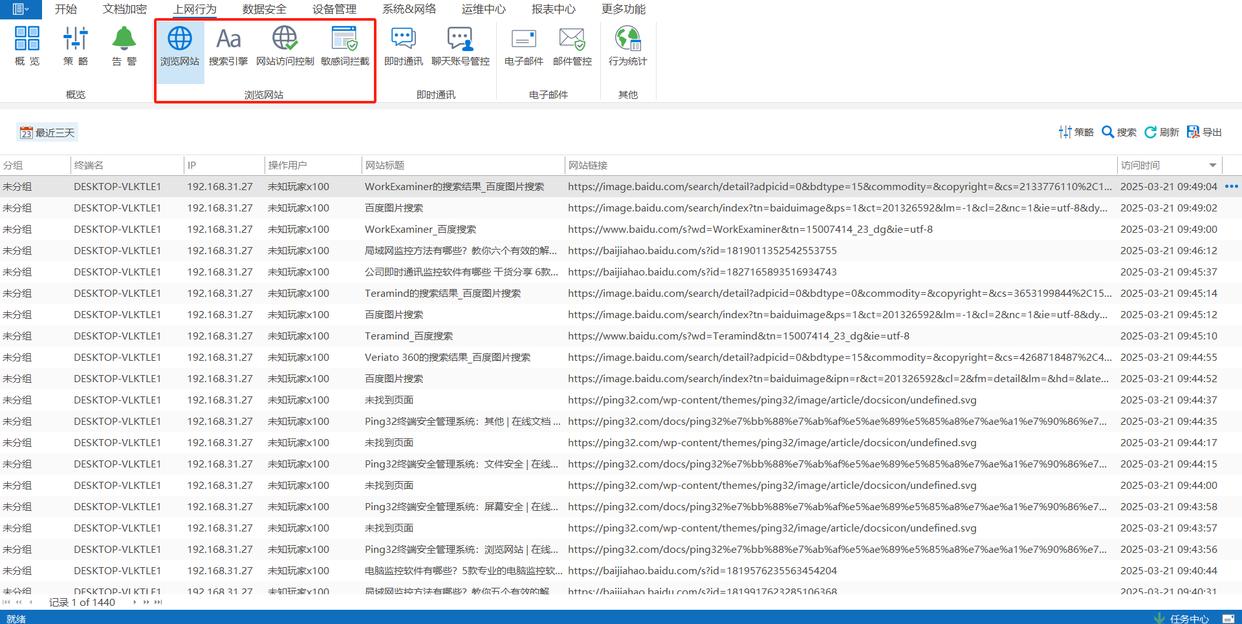1242x624 pixels.
Task: Switch to the 数据安全 ribbon tab
Action: 264,9
